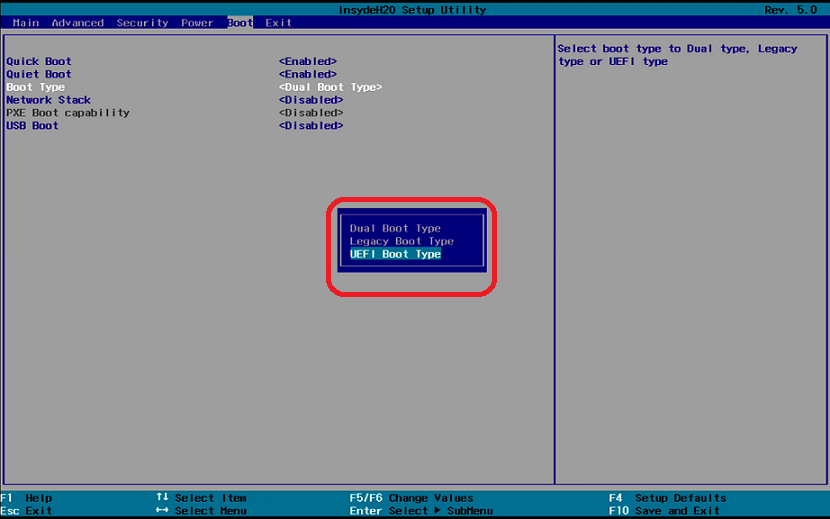Image resolution: width=830 pixels, height=519 pixels.
Task: Open the Advanced tab
Action: click(77, 23)
